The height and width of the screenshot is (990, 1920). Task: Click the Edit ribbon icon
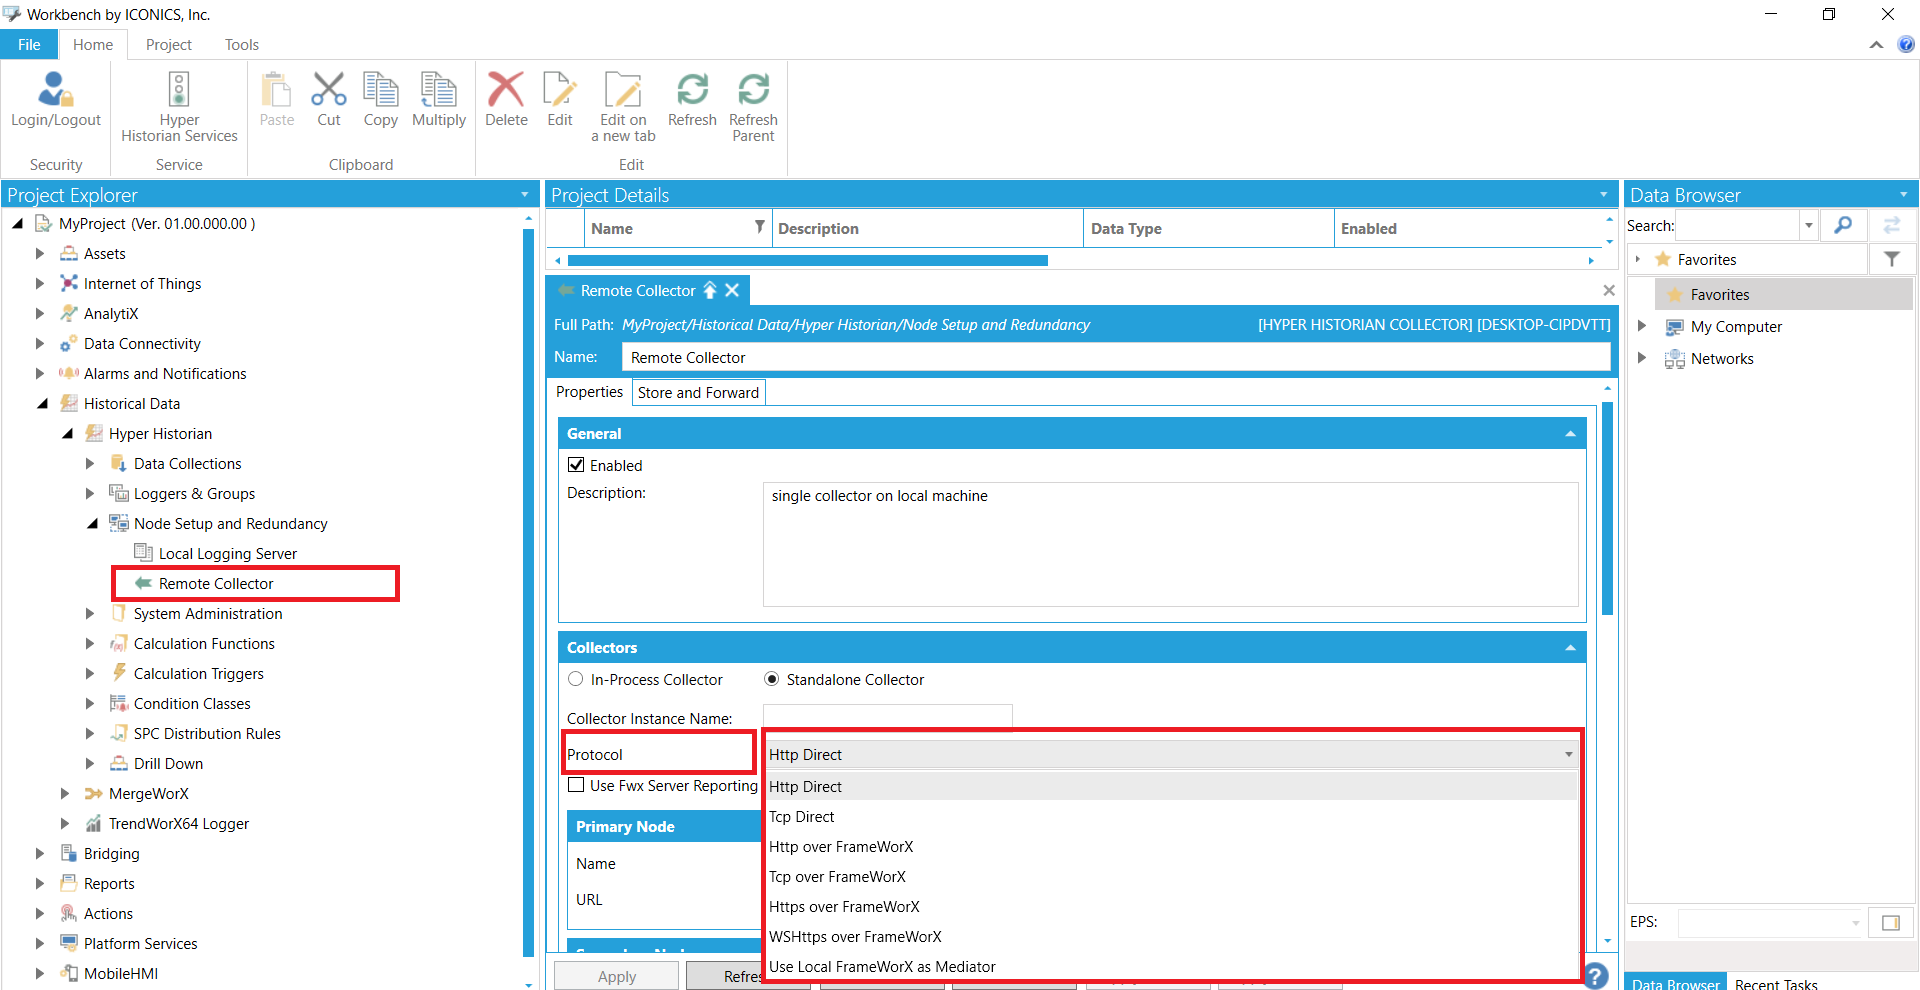coord(560,90)
